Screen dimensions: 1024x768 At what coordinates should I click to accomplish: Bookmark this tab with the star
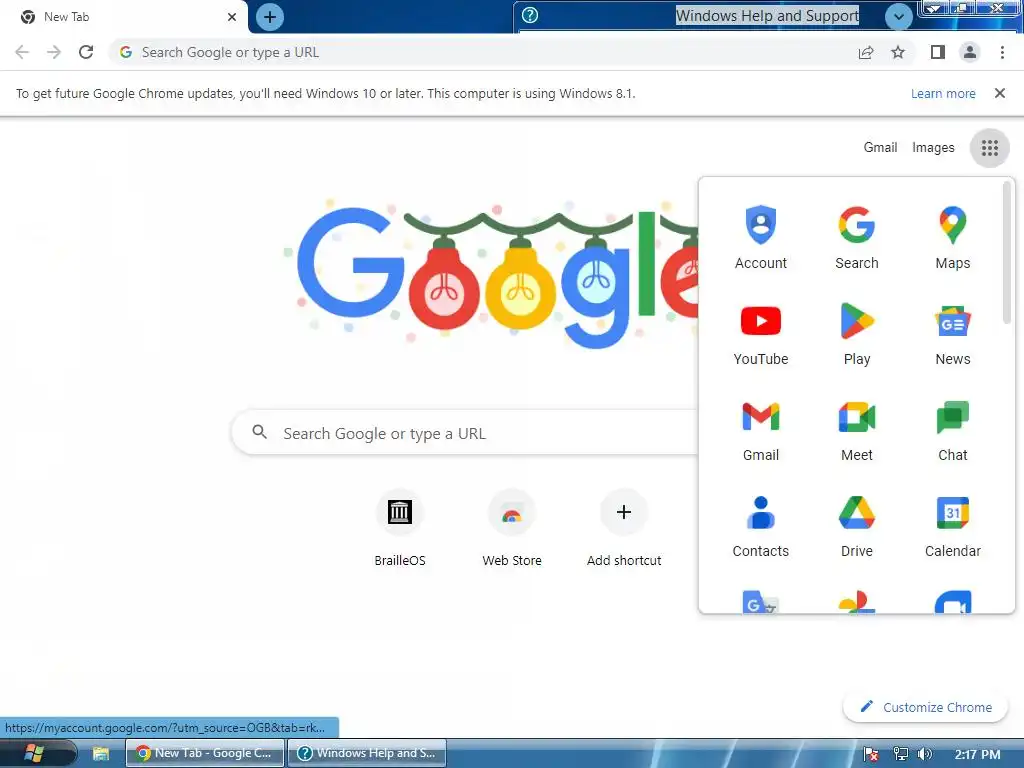(x=898, y=52)
